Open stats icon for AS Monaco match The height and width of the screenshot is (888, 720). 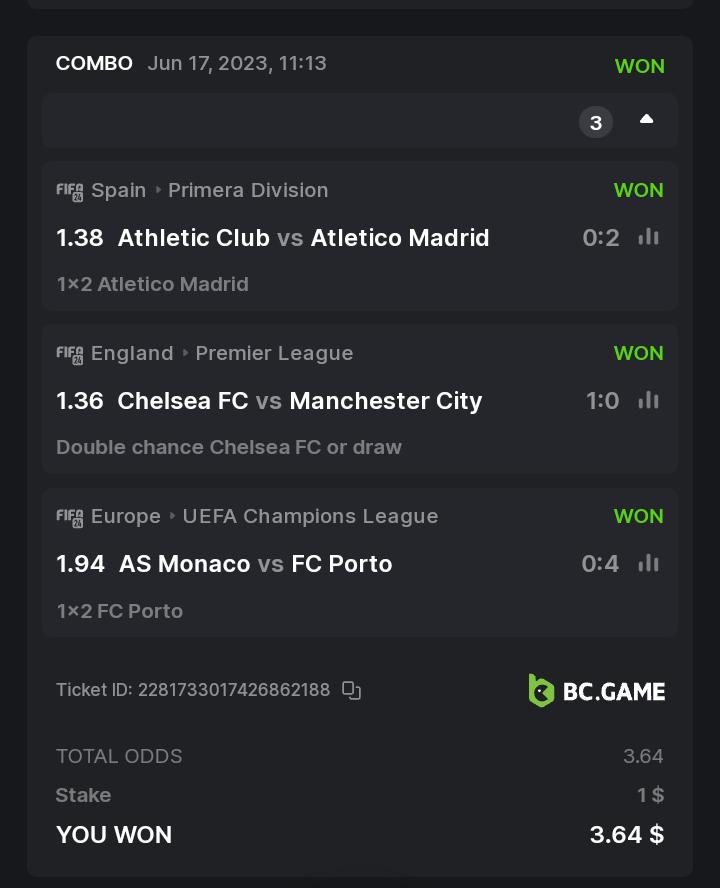tap(649, 563)
